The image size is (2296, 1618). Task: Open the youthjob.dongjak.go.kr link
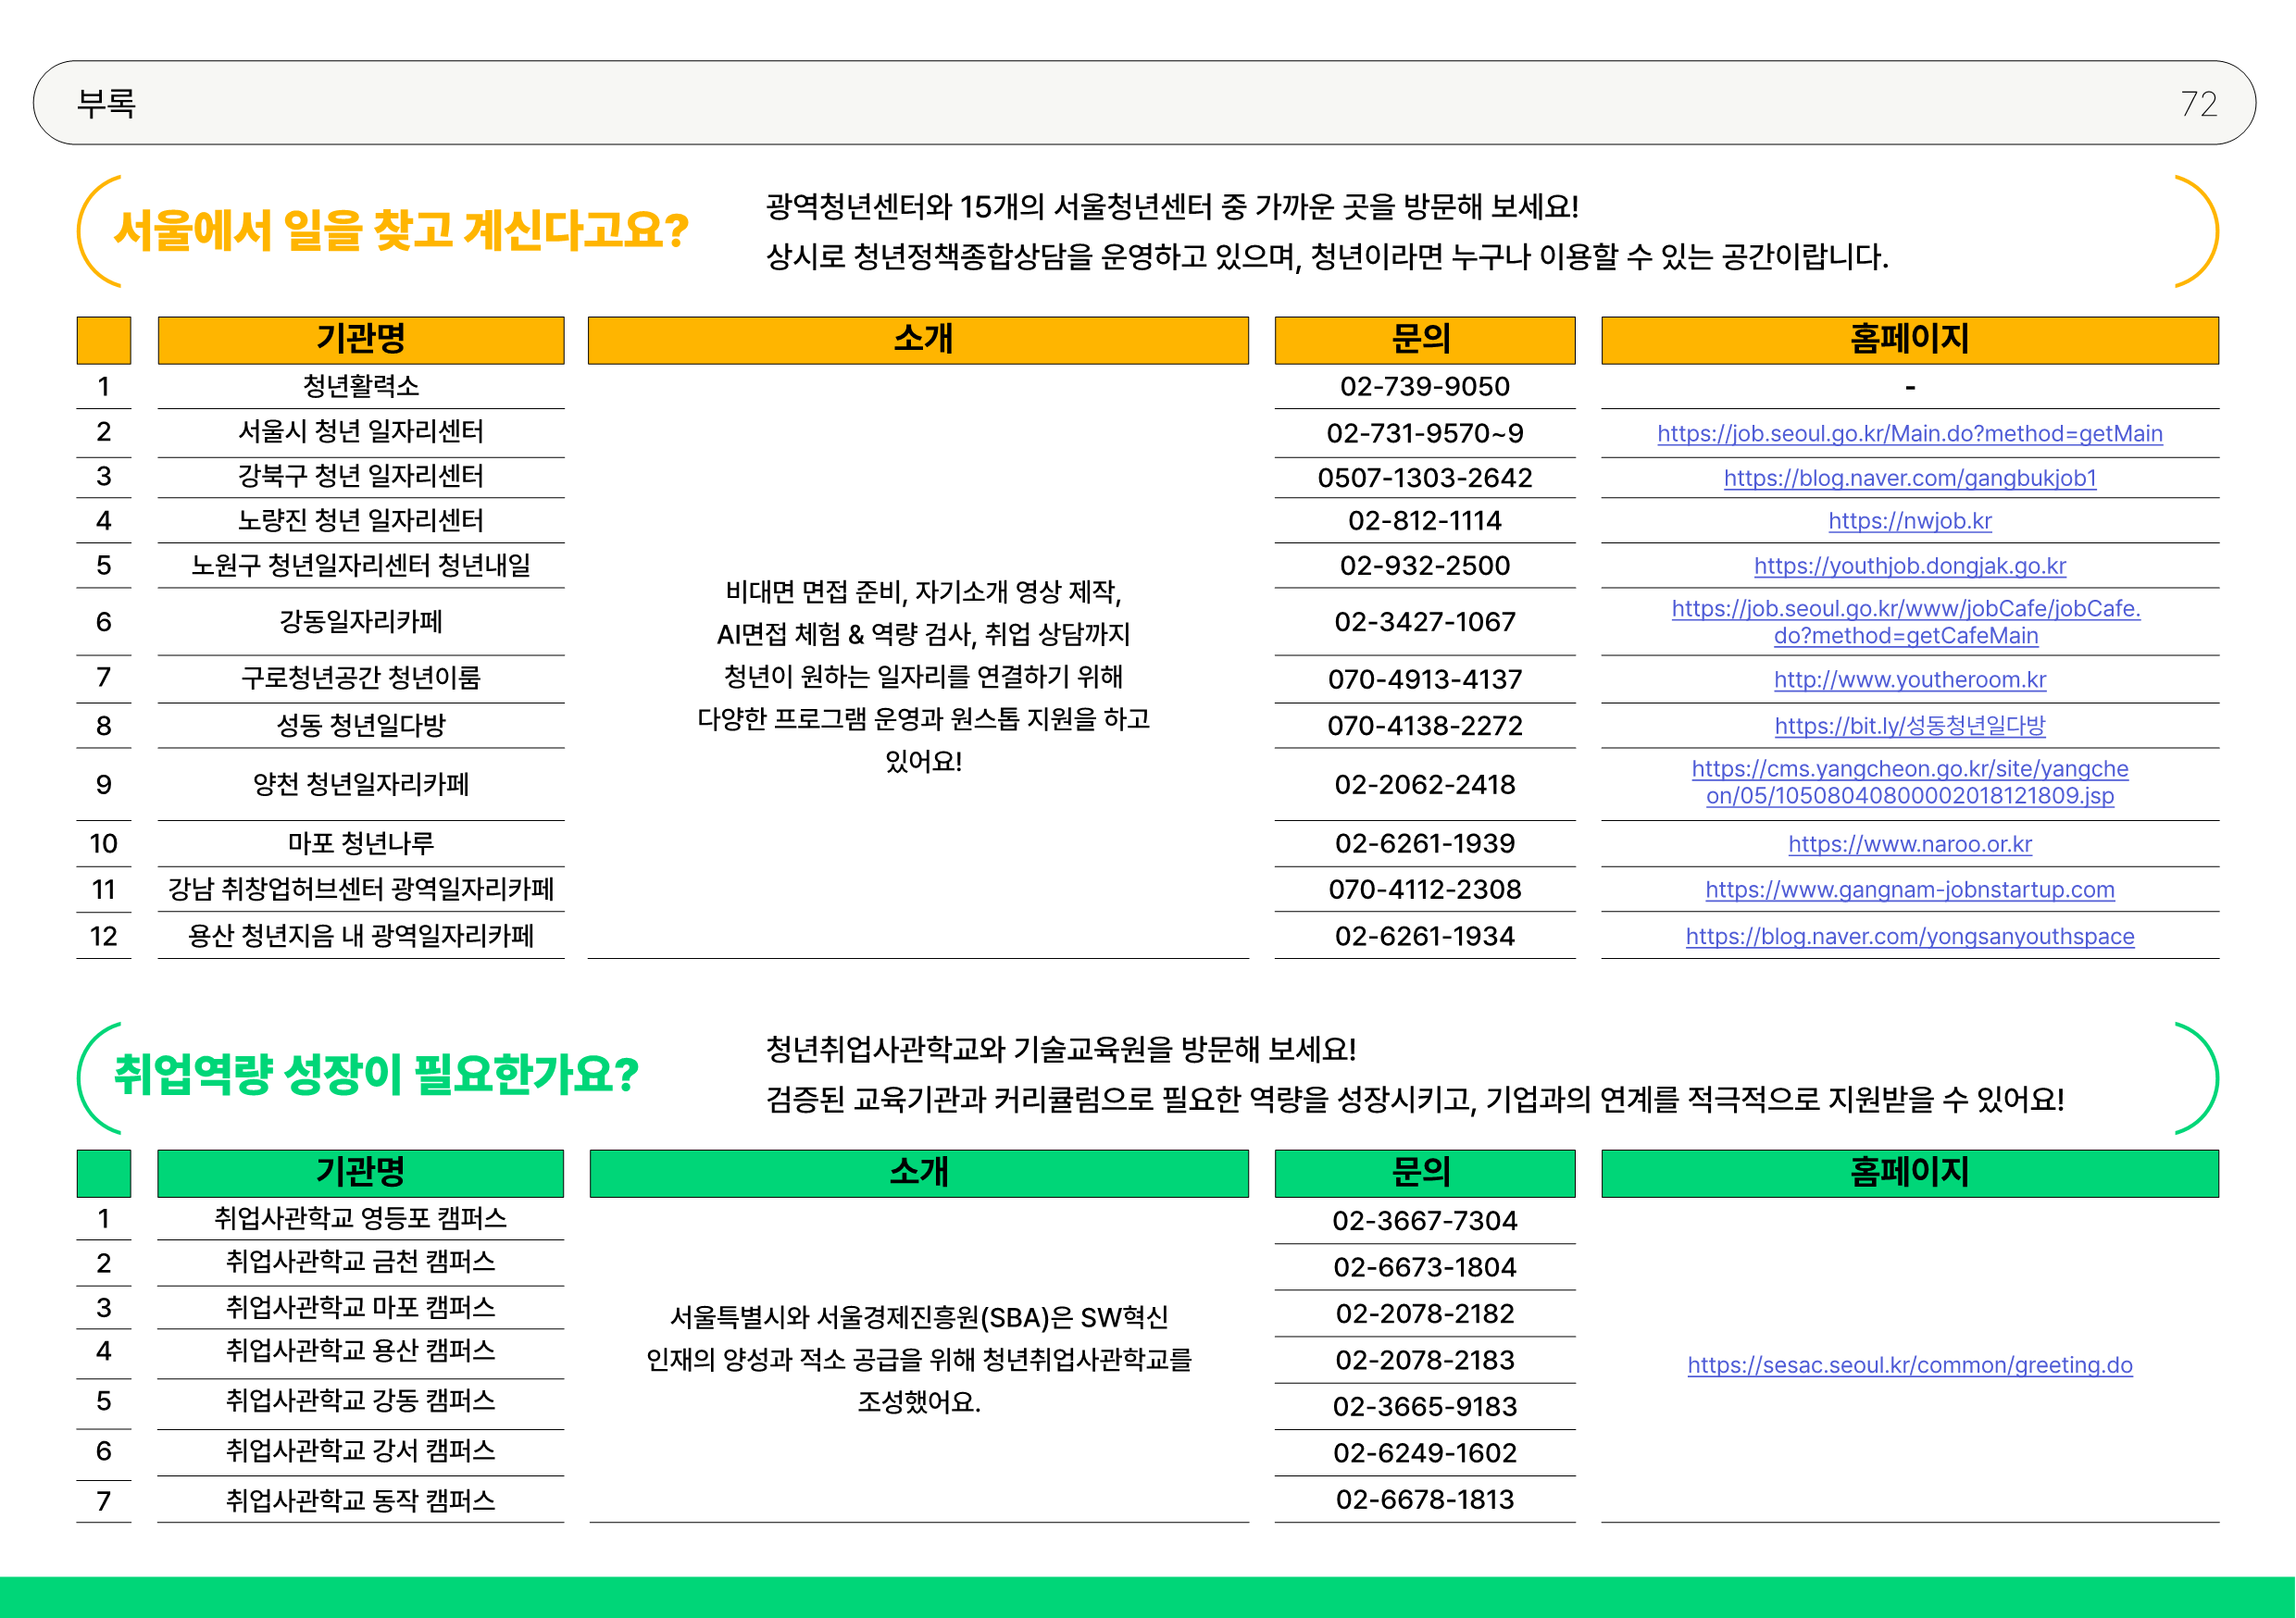(1909, 566)
